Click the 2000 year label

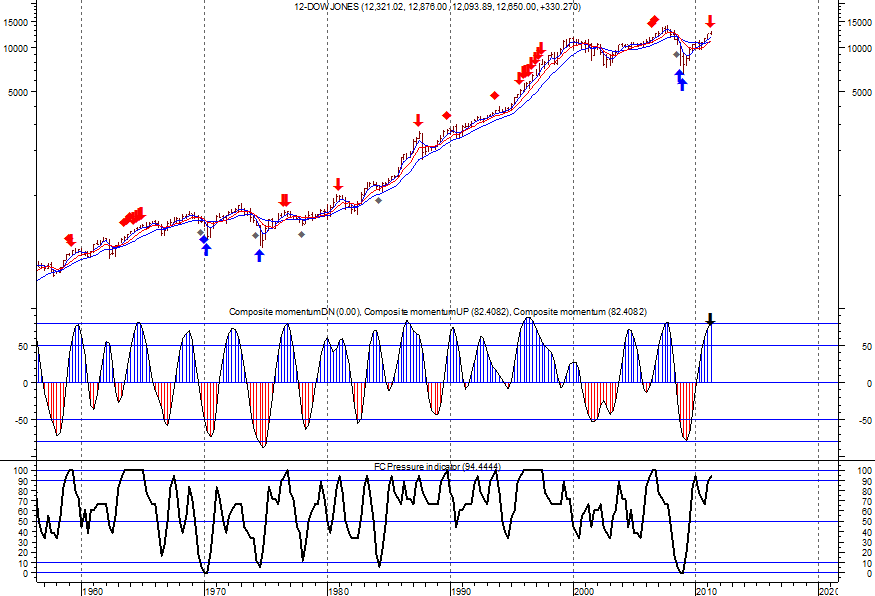click(x=584, y=591)
